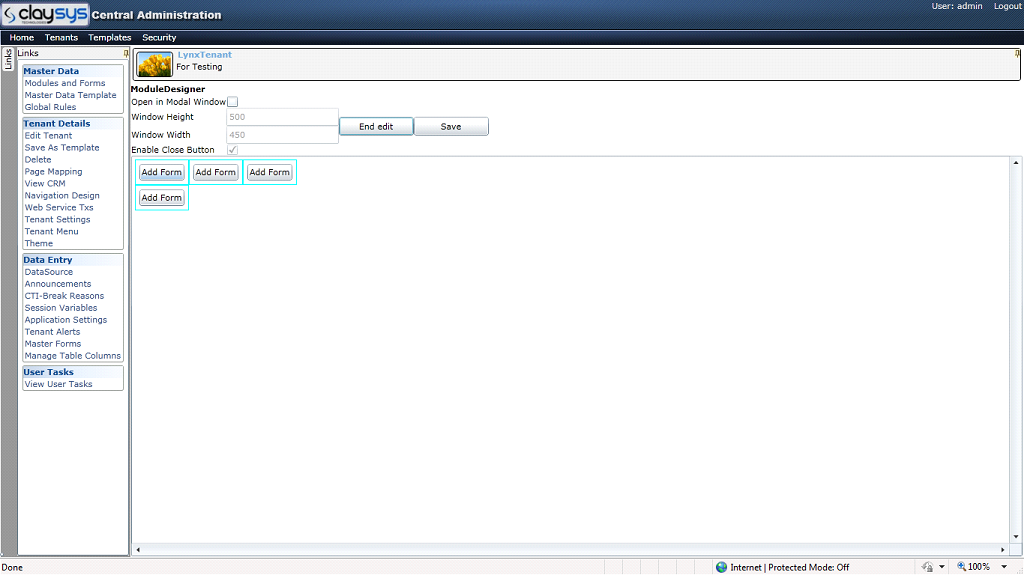This screenshot has height=575, width=1024.
Task: Open the Tenants menu
Action: (x=61, y=37)
